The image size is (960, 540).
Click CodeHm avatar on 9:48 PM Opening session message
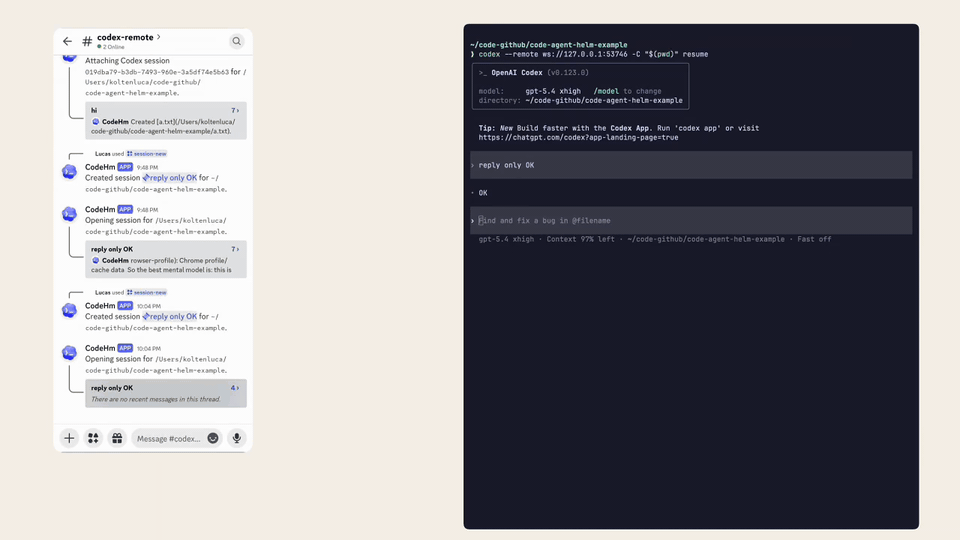pyautogui.click(x=70, y=214)
